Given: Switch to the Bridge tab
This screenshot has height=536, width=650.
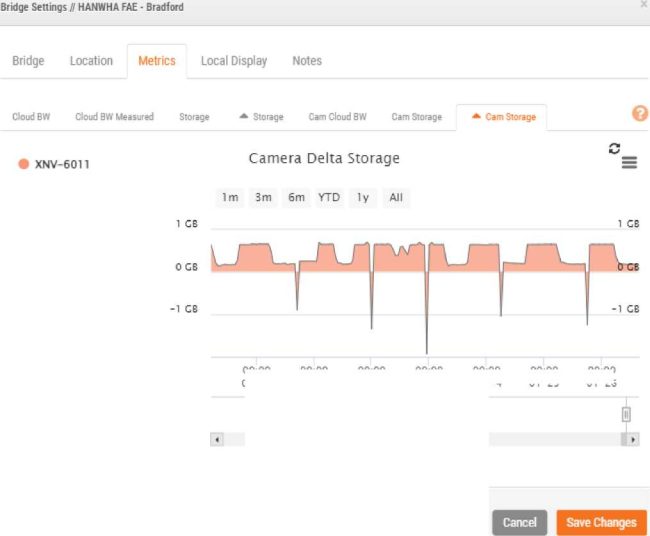Looking at the screenshot, I should coord(28,61).
